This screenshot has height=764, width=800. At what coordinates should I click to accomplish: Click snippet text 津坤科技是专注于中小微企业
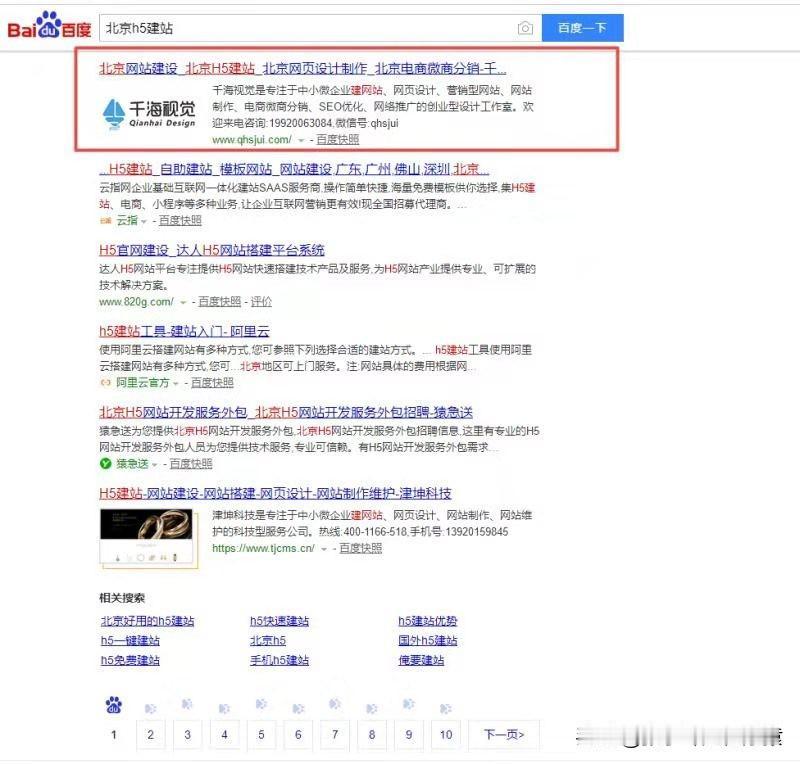[282, 515]
